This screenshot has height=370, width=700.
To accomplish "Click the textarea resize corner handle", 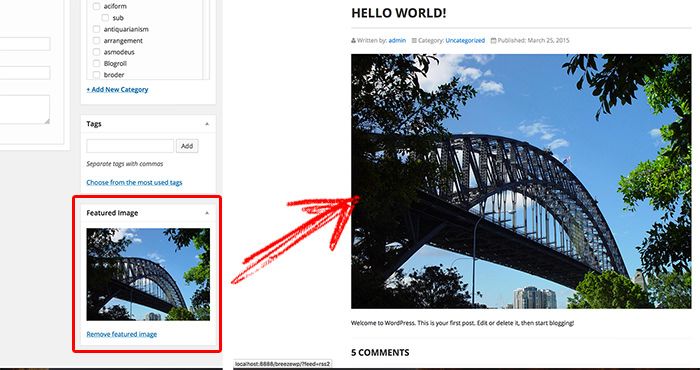I will [47, 121].
